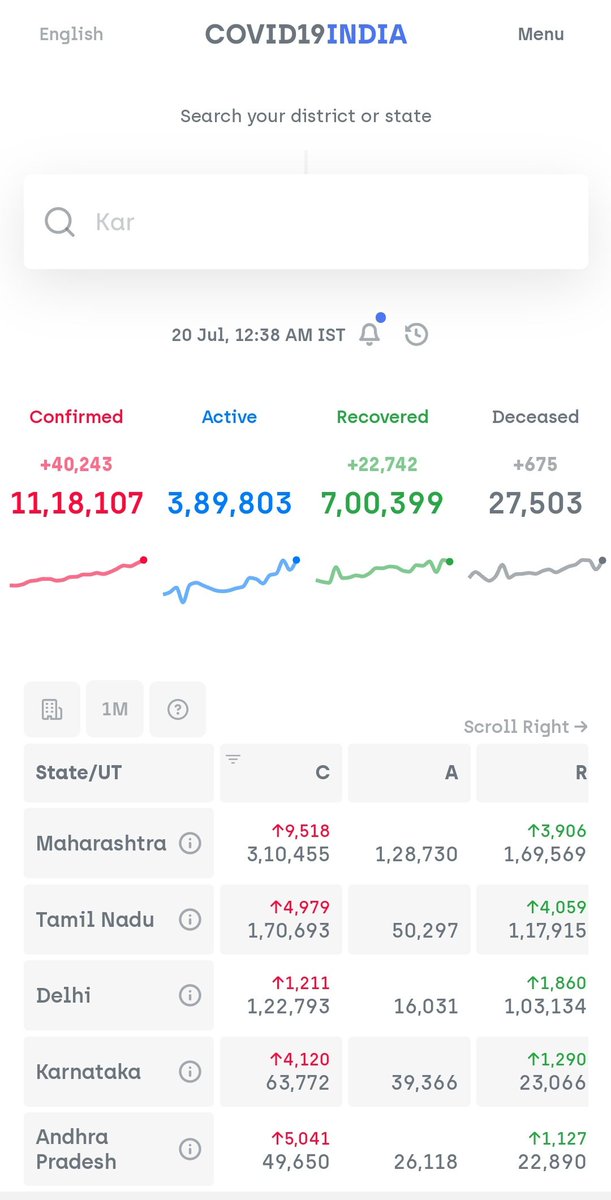Show info for Karnataka

pos(189,1071)
